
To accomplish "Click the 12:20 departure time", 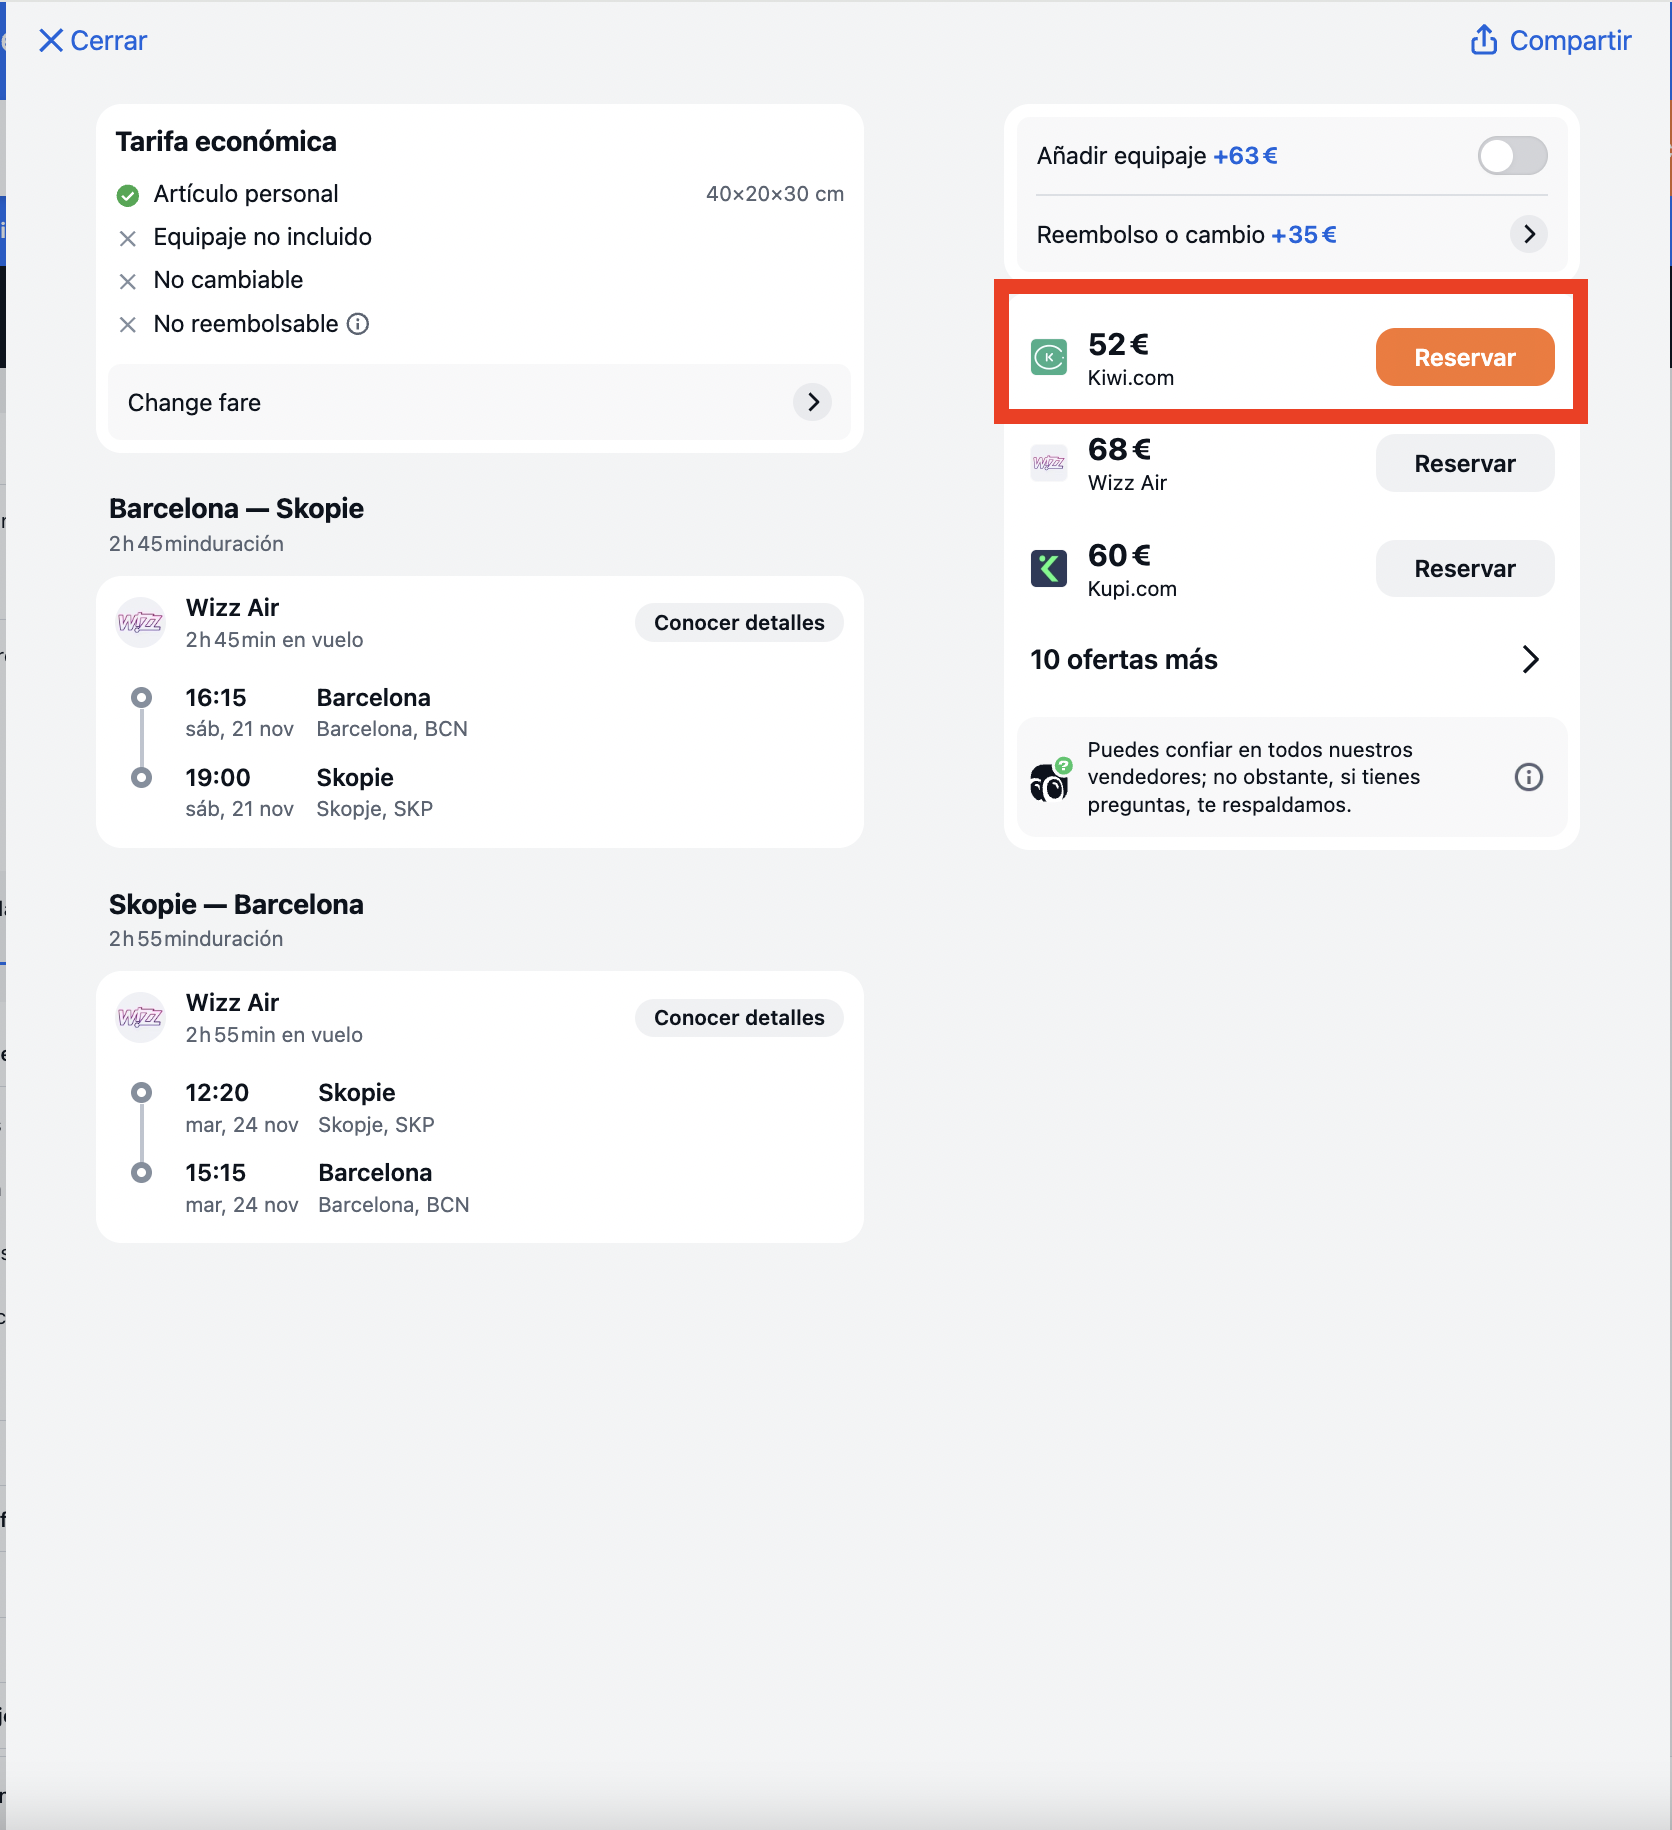I will (217, 1093).
